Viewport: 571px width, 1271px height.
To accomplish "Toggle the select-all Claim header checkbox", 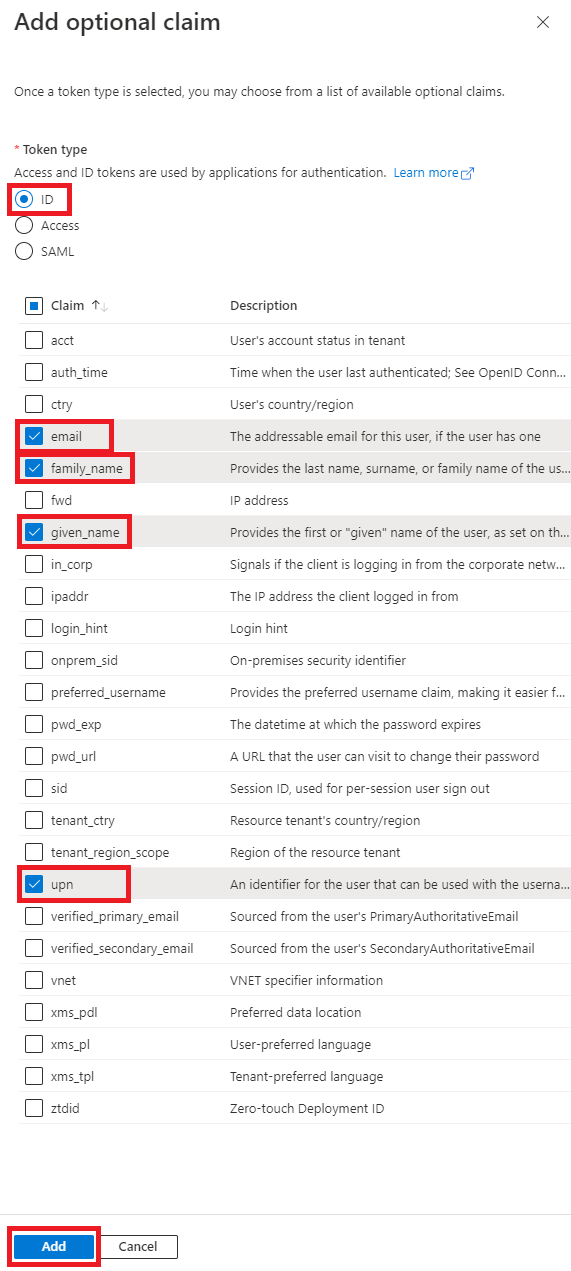I will pos(34,306).
